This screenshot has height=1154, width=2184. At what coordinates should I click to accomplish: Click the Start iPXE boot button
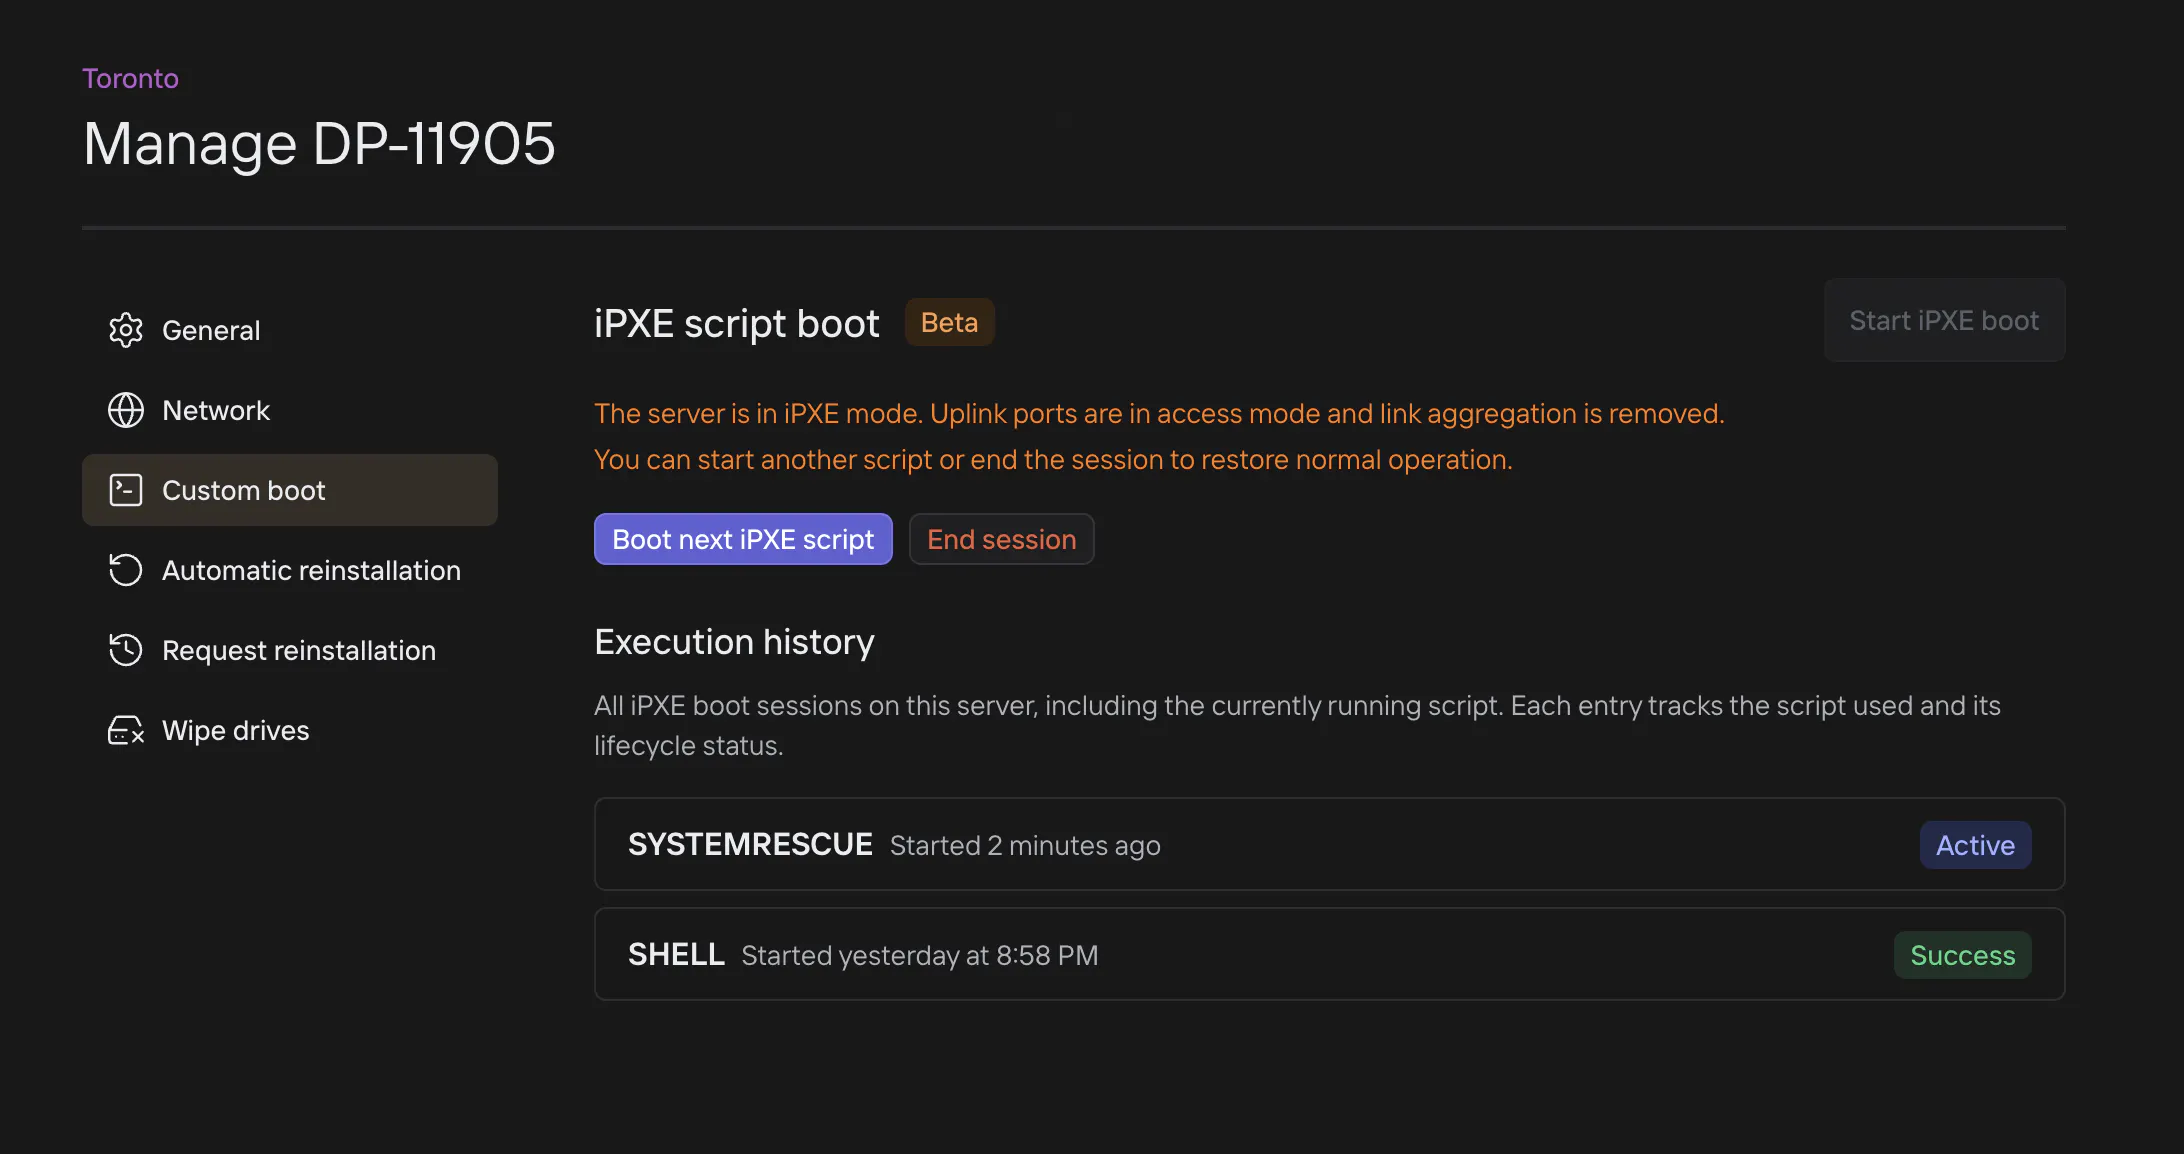click(1944, 320)
